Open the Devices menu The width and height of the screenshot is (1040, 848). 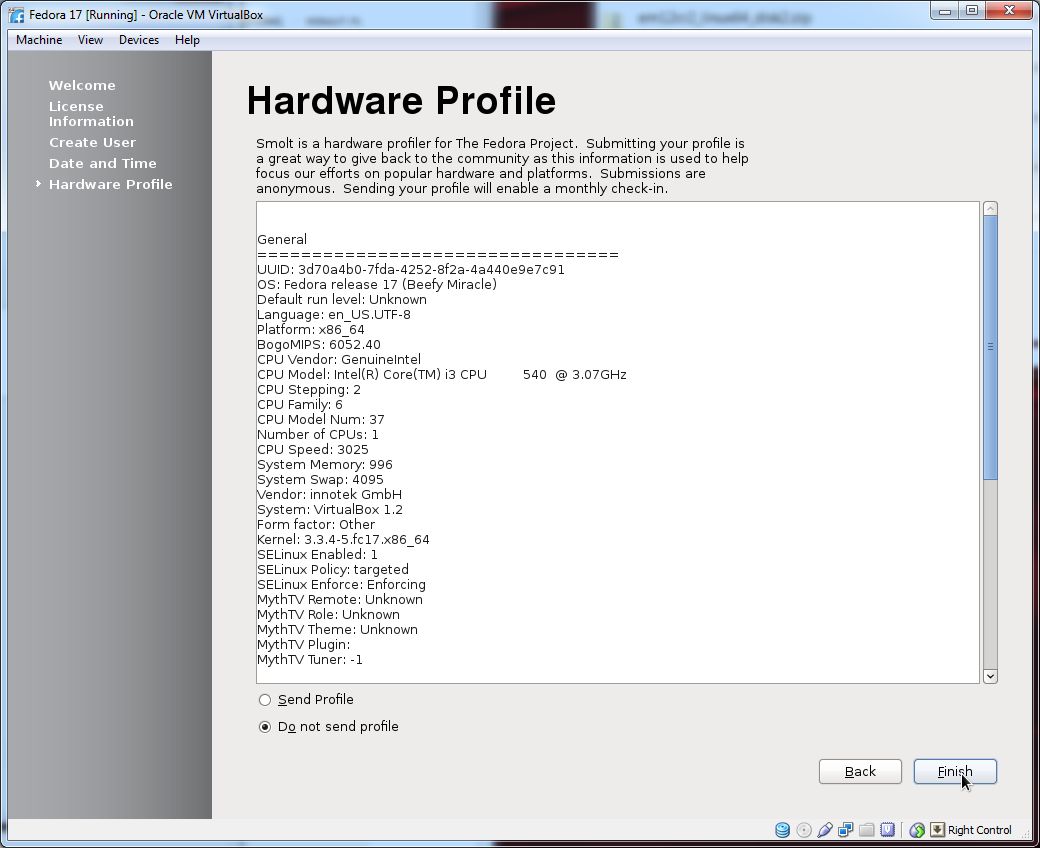(x=139, y=40)
